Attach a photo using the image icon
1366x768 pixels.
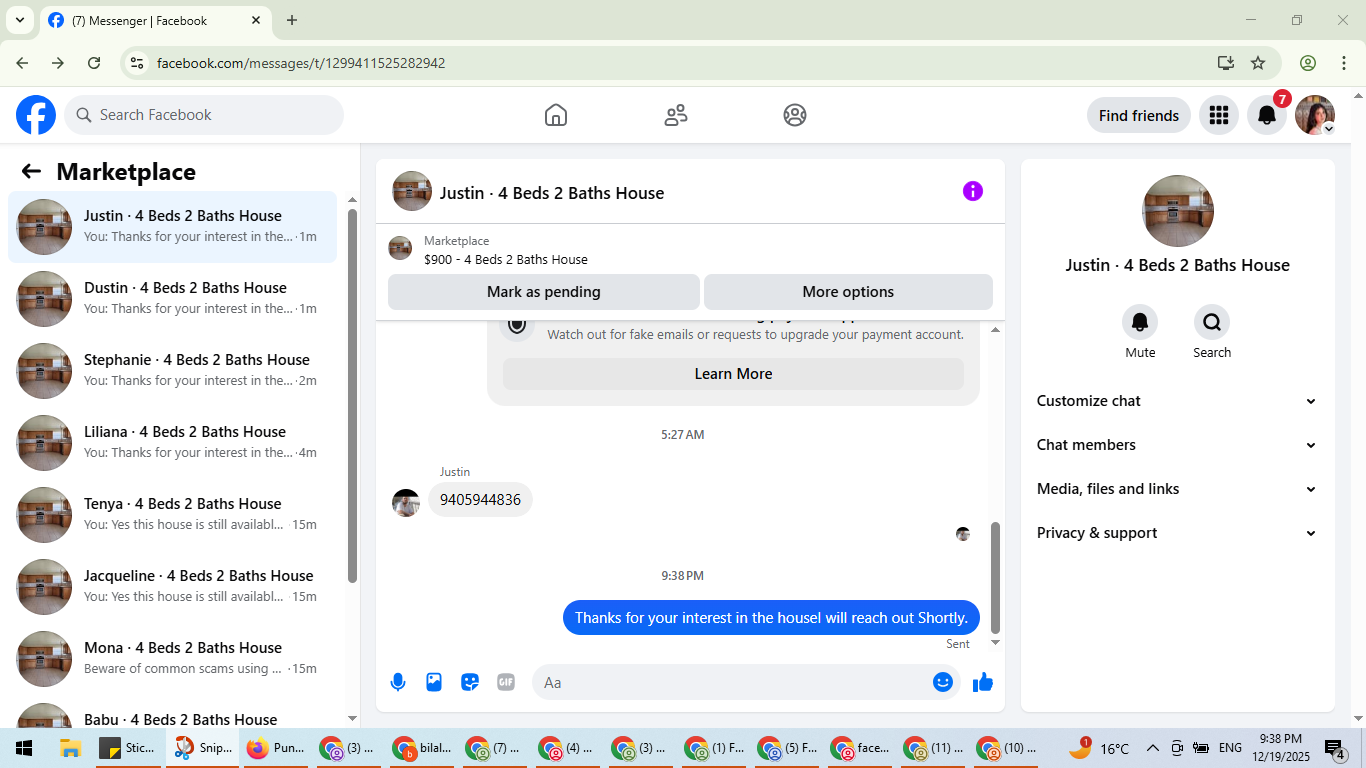tap(434, 682)
